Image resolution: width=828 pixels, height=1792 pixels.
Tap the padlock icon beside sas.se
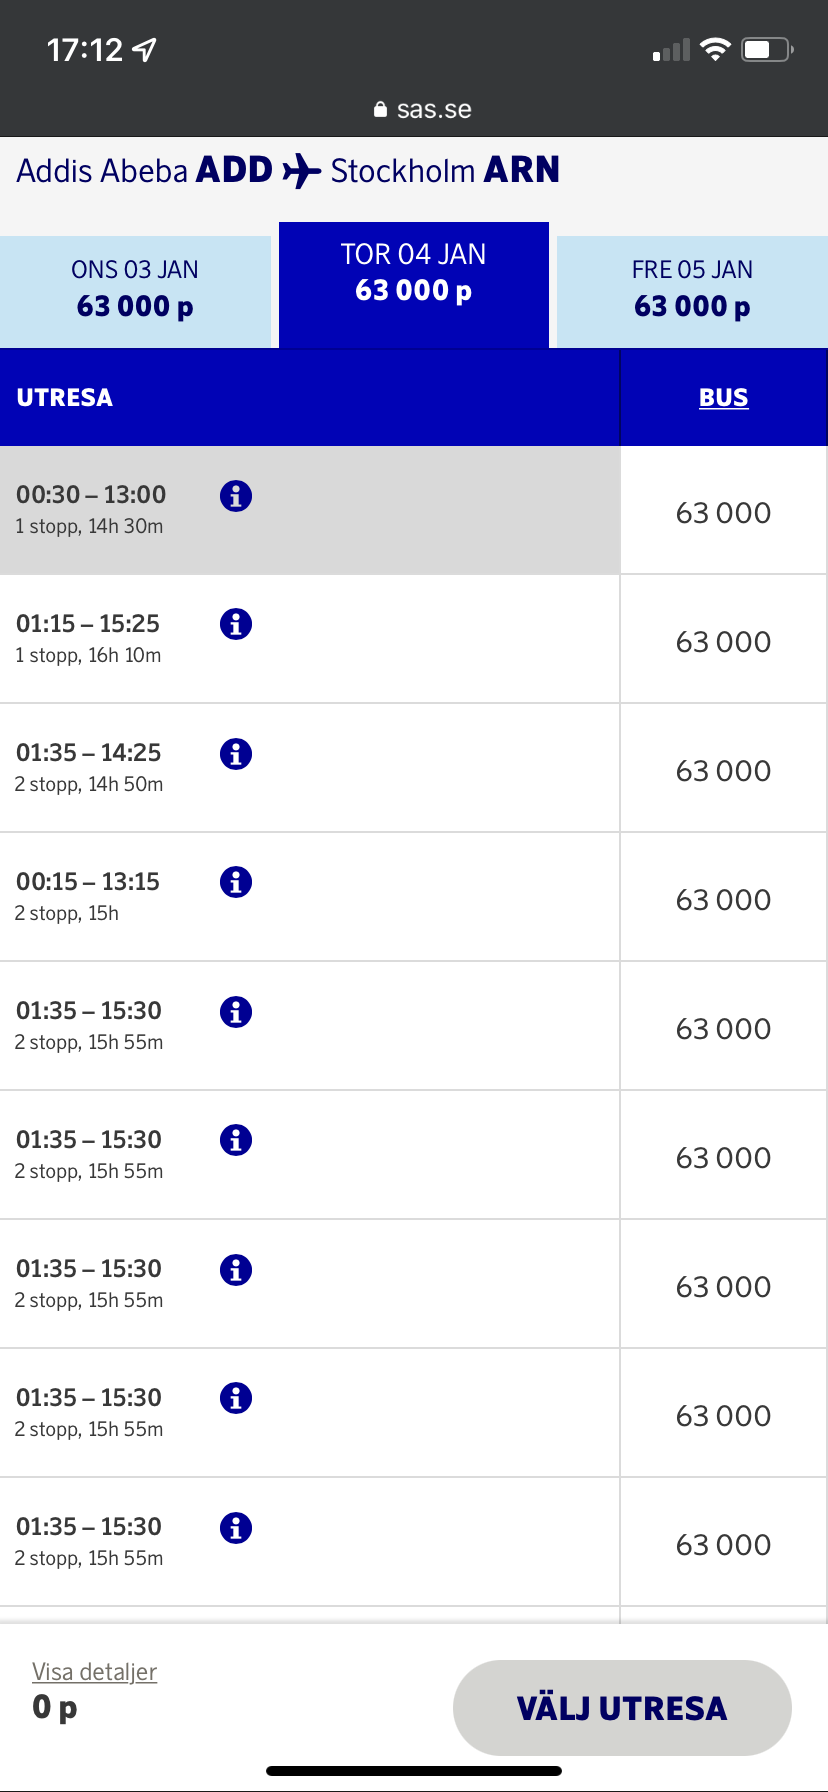point(380,109)
